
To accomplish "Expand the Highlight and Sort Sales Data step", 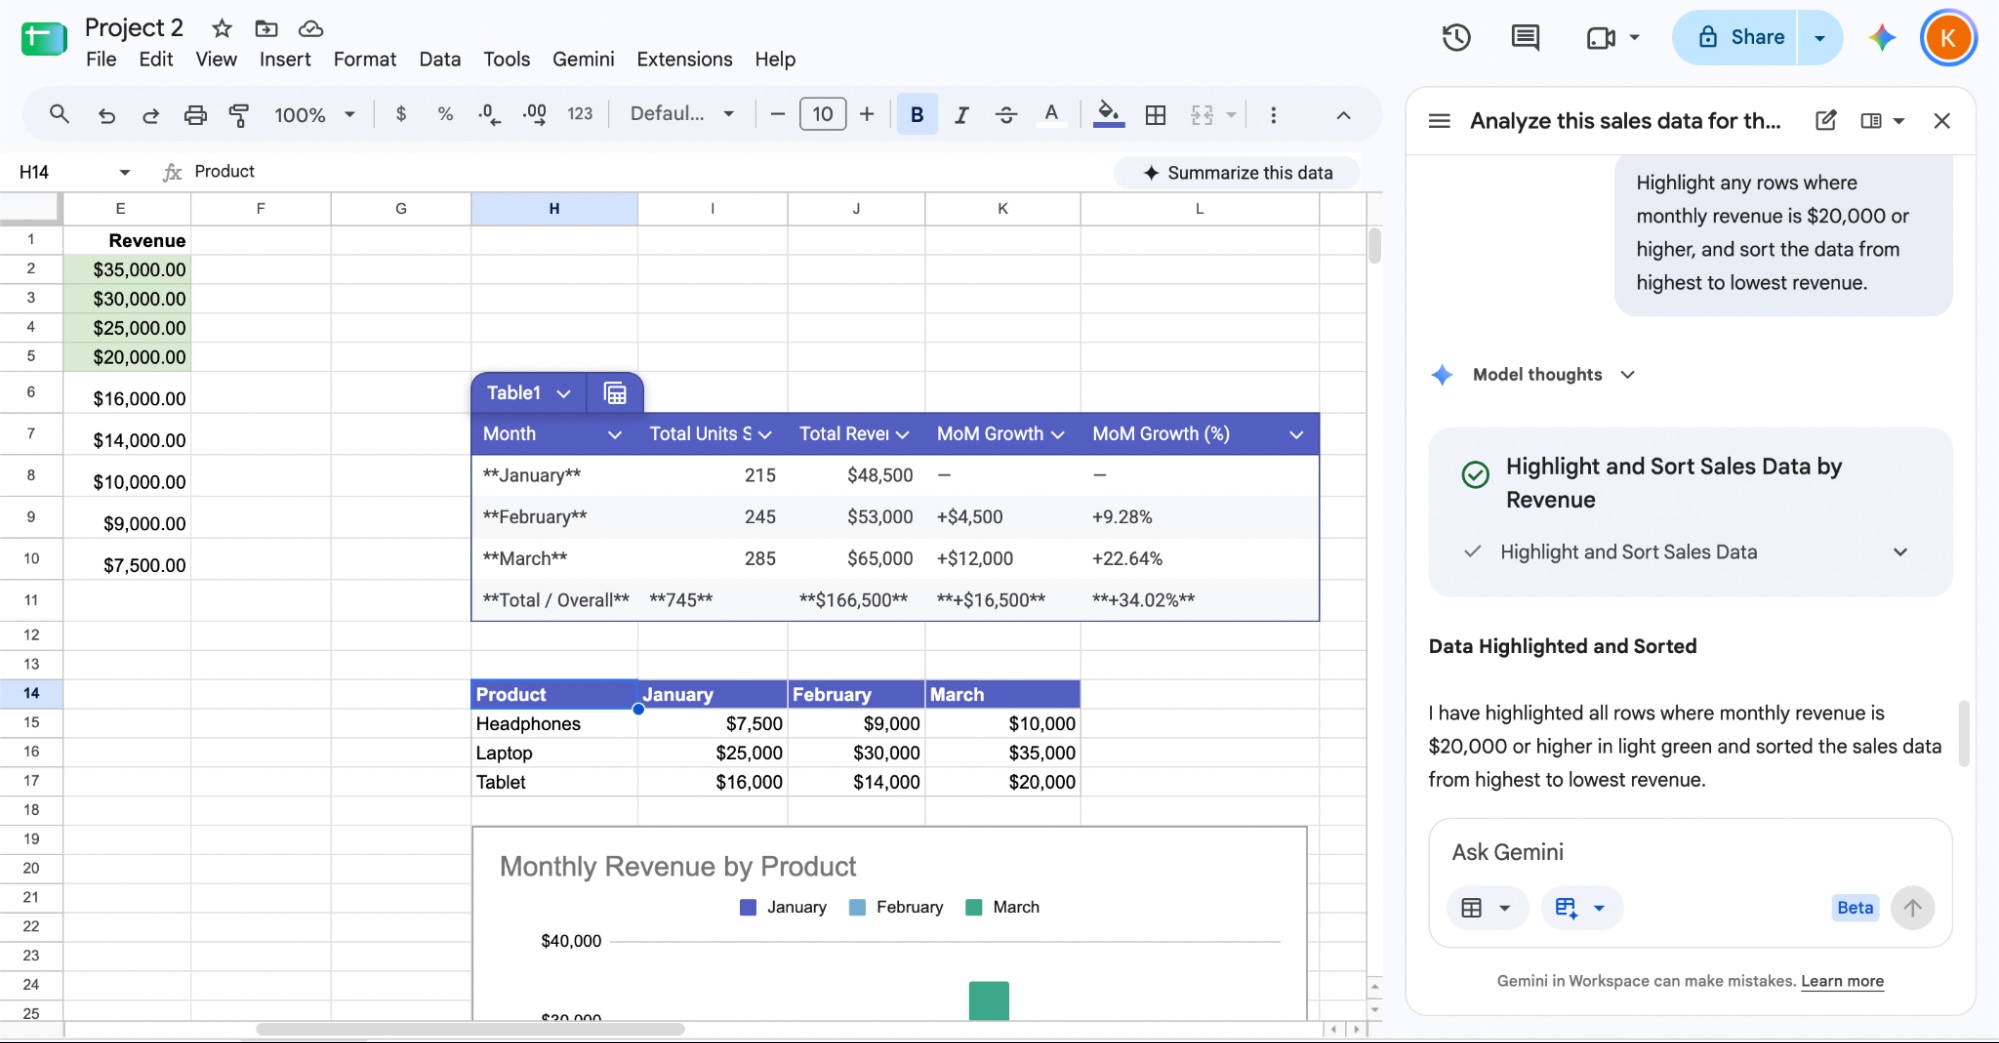I will tap(1900, 552).
